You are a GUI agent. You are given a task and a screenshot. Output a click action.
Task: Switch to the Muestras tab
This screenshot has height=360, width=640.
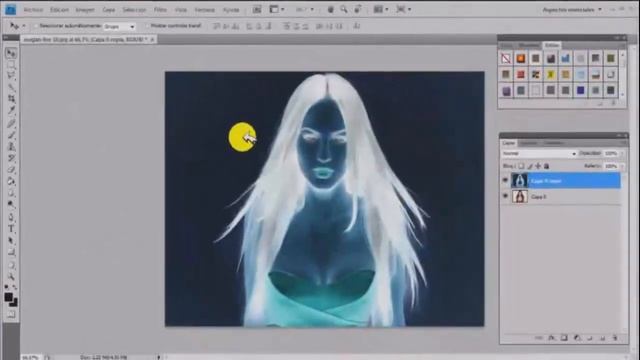pos(529,45)
